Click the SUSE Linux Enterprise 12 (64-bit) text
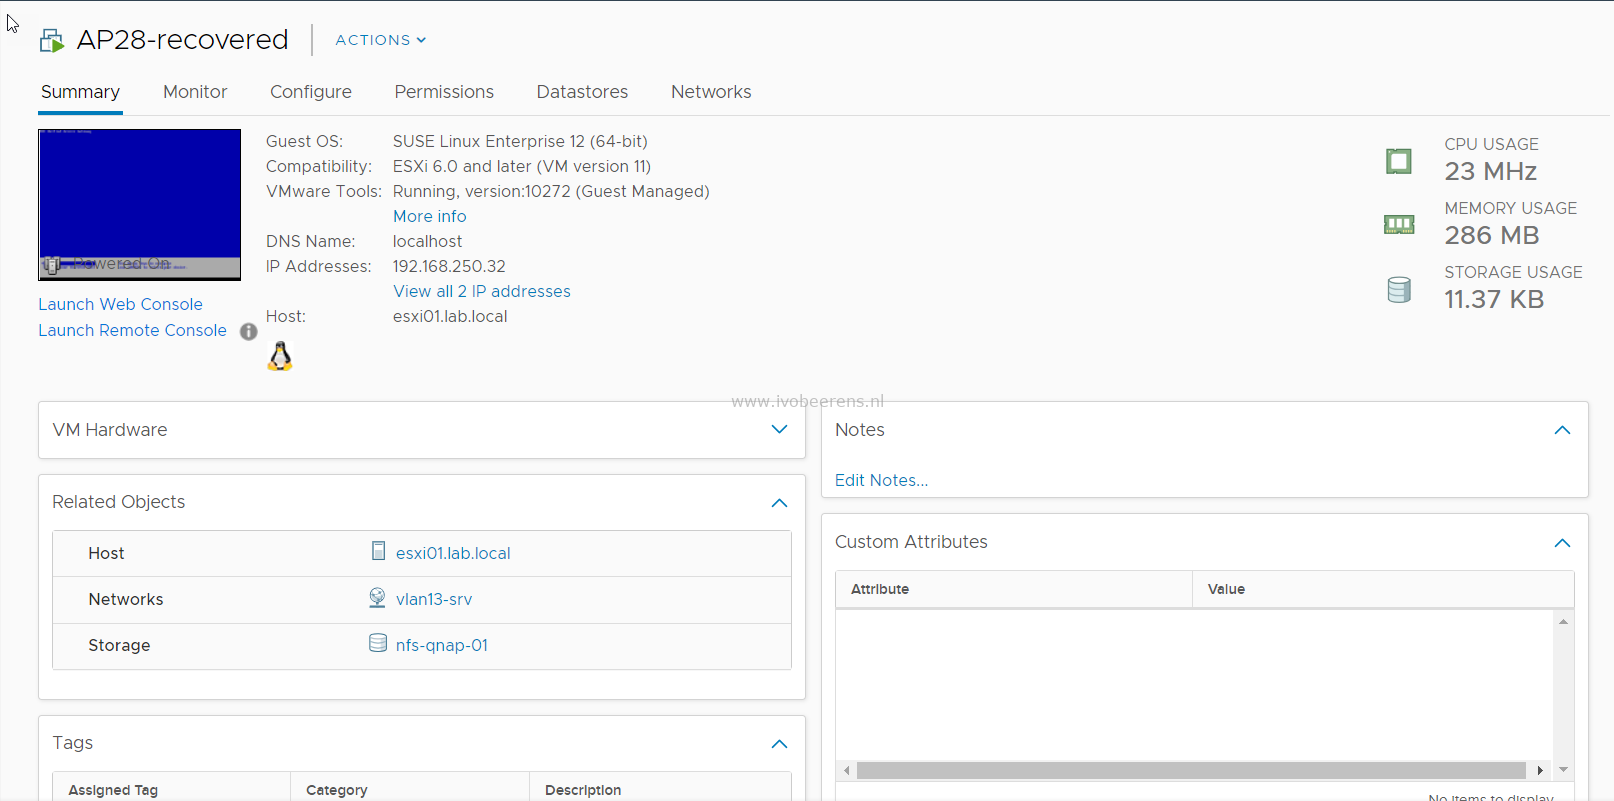 [x=520, y=141]
